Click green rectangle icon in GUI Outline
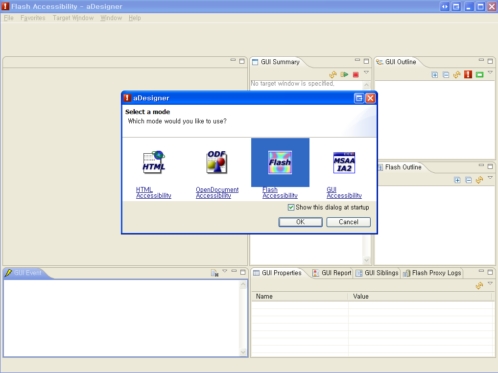Screen dimensions: 498x373 [480, 75]
